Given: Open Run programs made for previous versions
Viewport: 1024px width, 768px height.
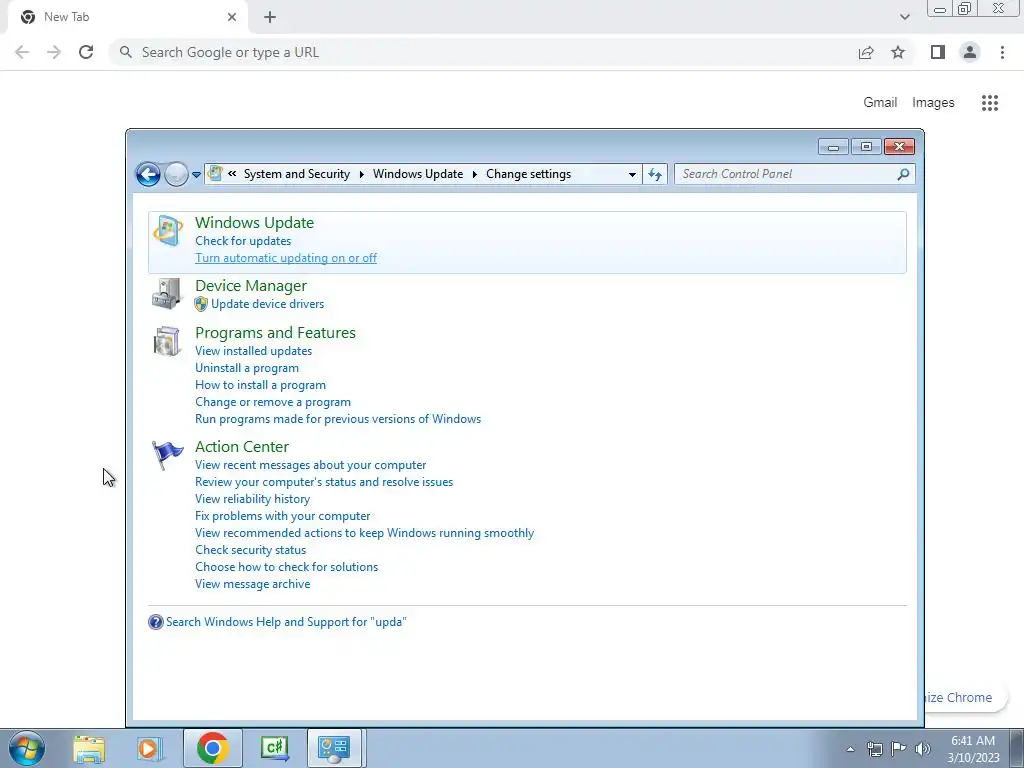Looking at the screenshot, I should pos(338,419).
